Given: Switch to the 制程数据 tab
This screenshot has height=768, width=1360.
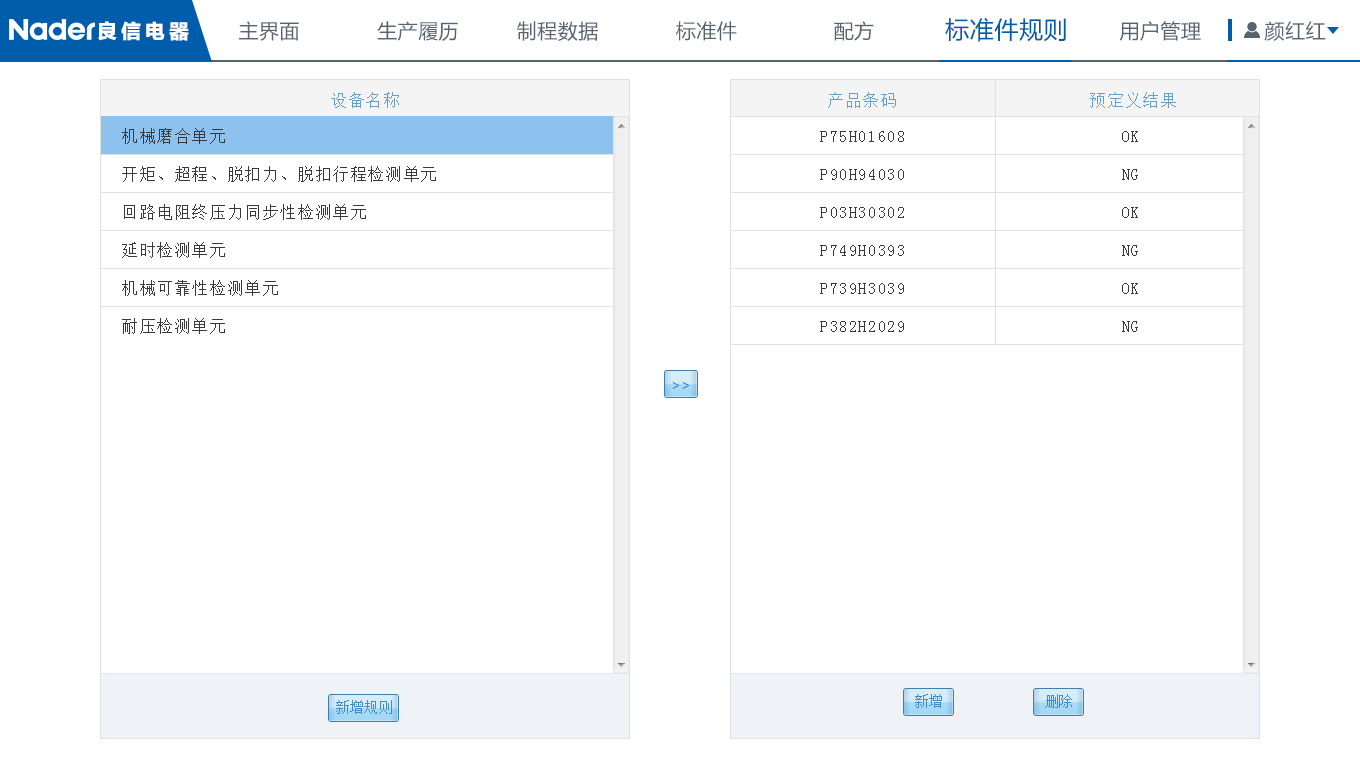Looking at the screenshot, I should tap(558, 31).
